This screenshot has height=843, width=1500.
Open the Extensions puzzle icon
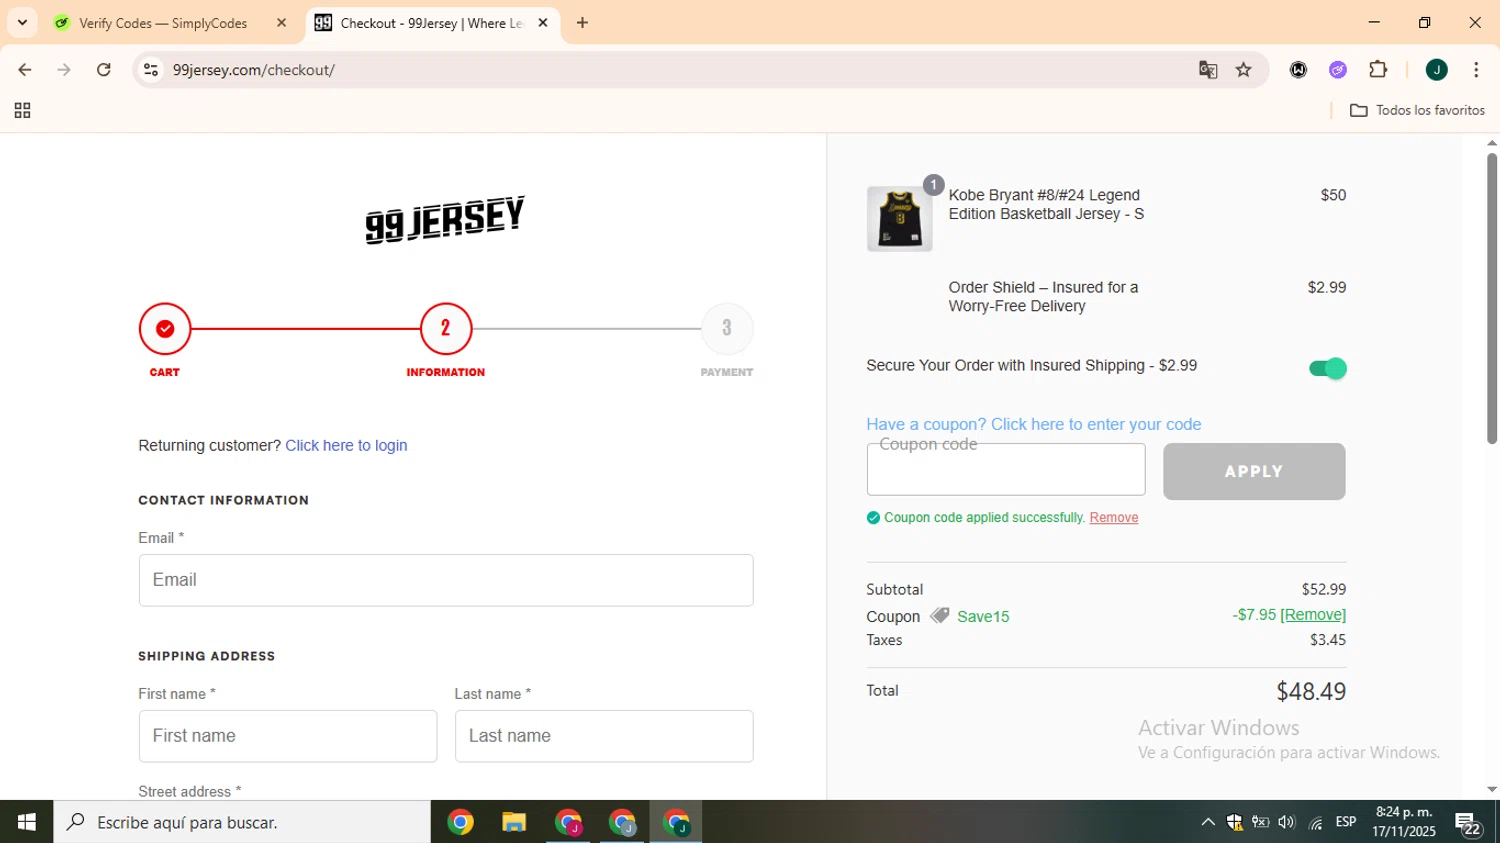tap(1378, 70)
